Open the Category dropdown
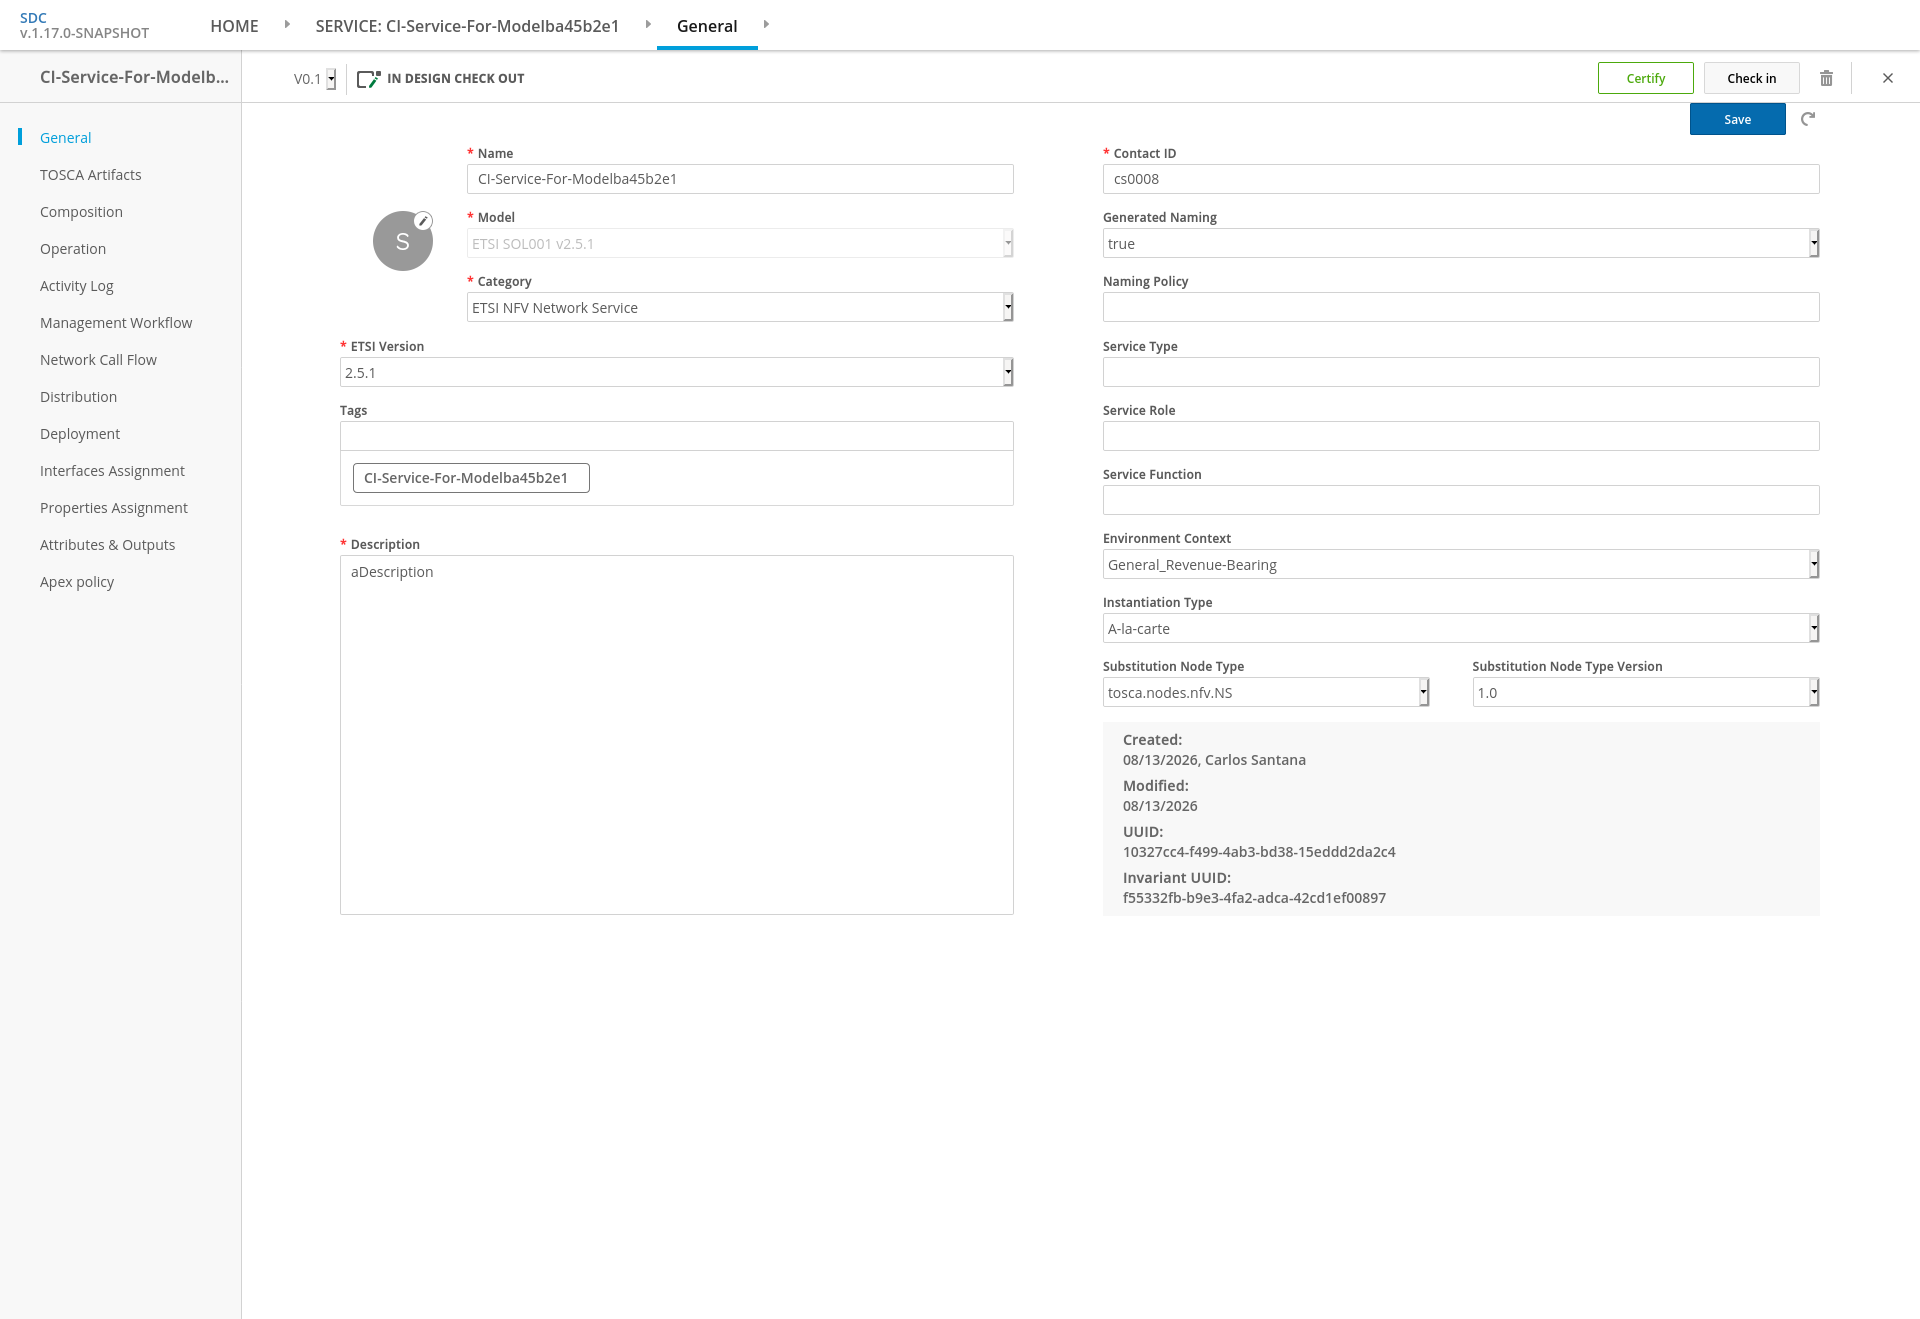The image size is (1920, 1319). tap(740, 307)
